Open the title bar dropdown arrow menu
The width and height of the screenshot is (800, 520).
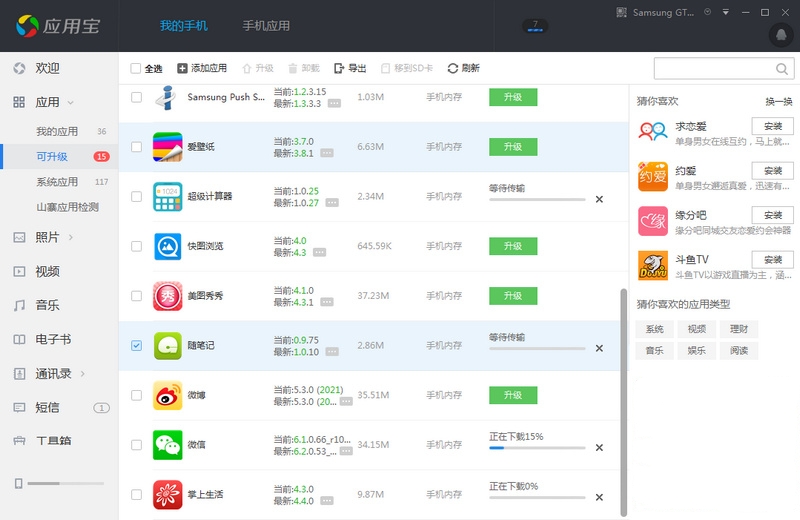pos(725,12)
